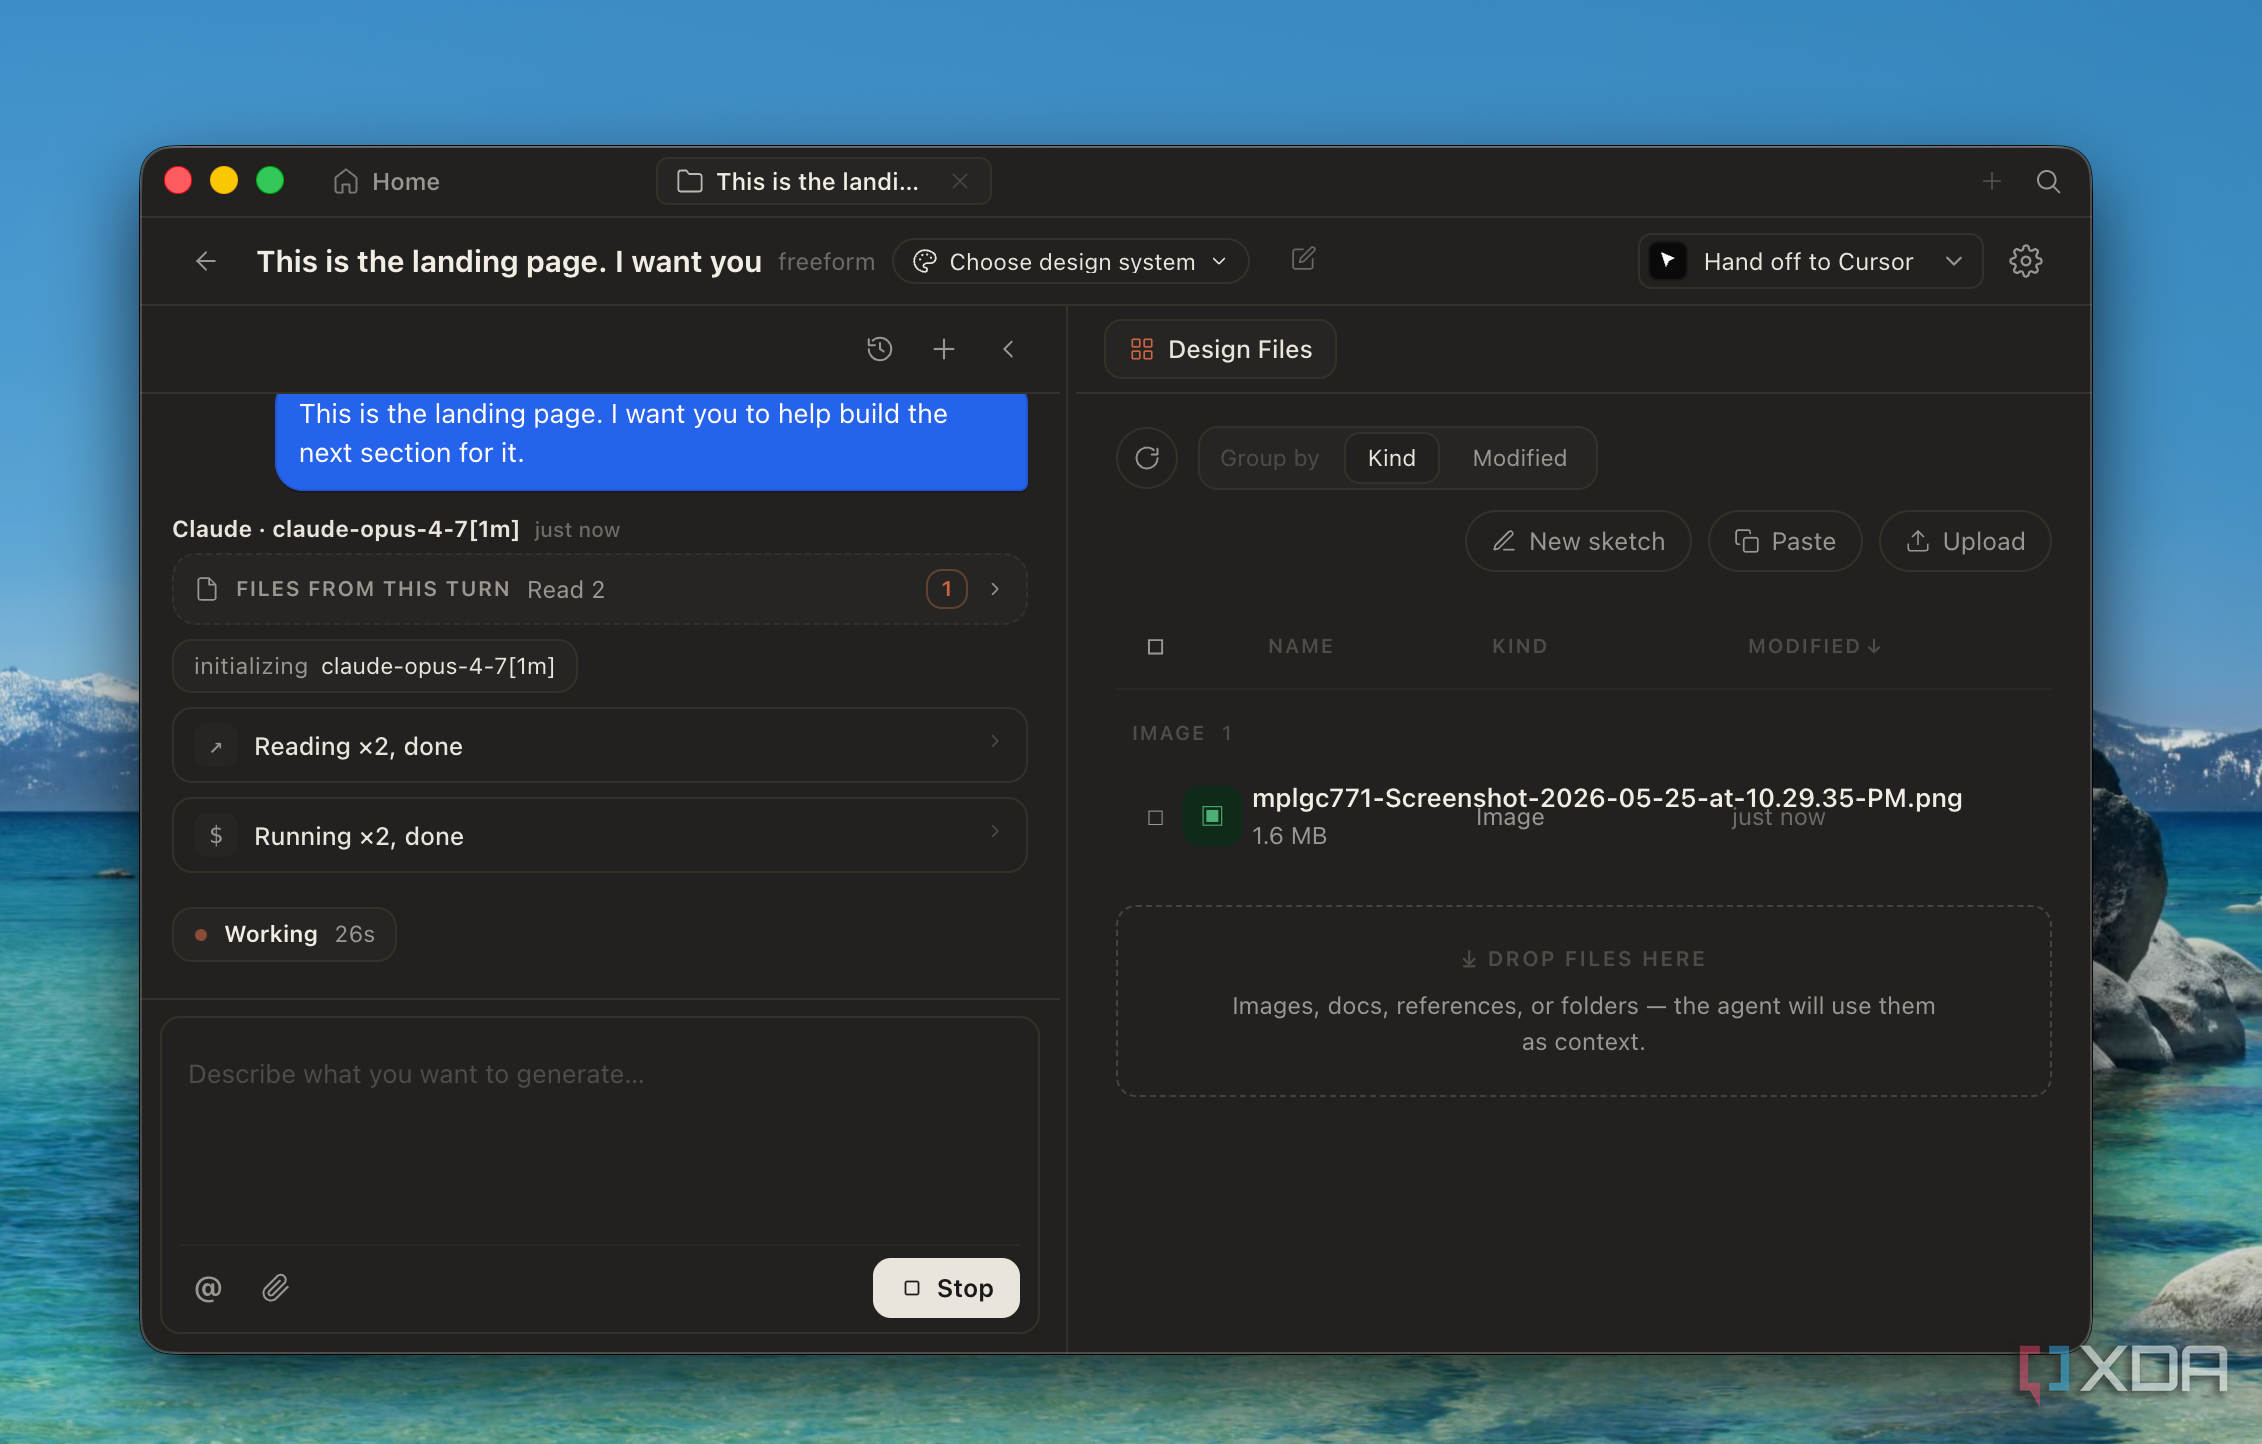Click the green image file icon
2262x1444 pixels.
tap(1212, 816)
